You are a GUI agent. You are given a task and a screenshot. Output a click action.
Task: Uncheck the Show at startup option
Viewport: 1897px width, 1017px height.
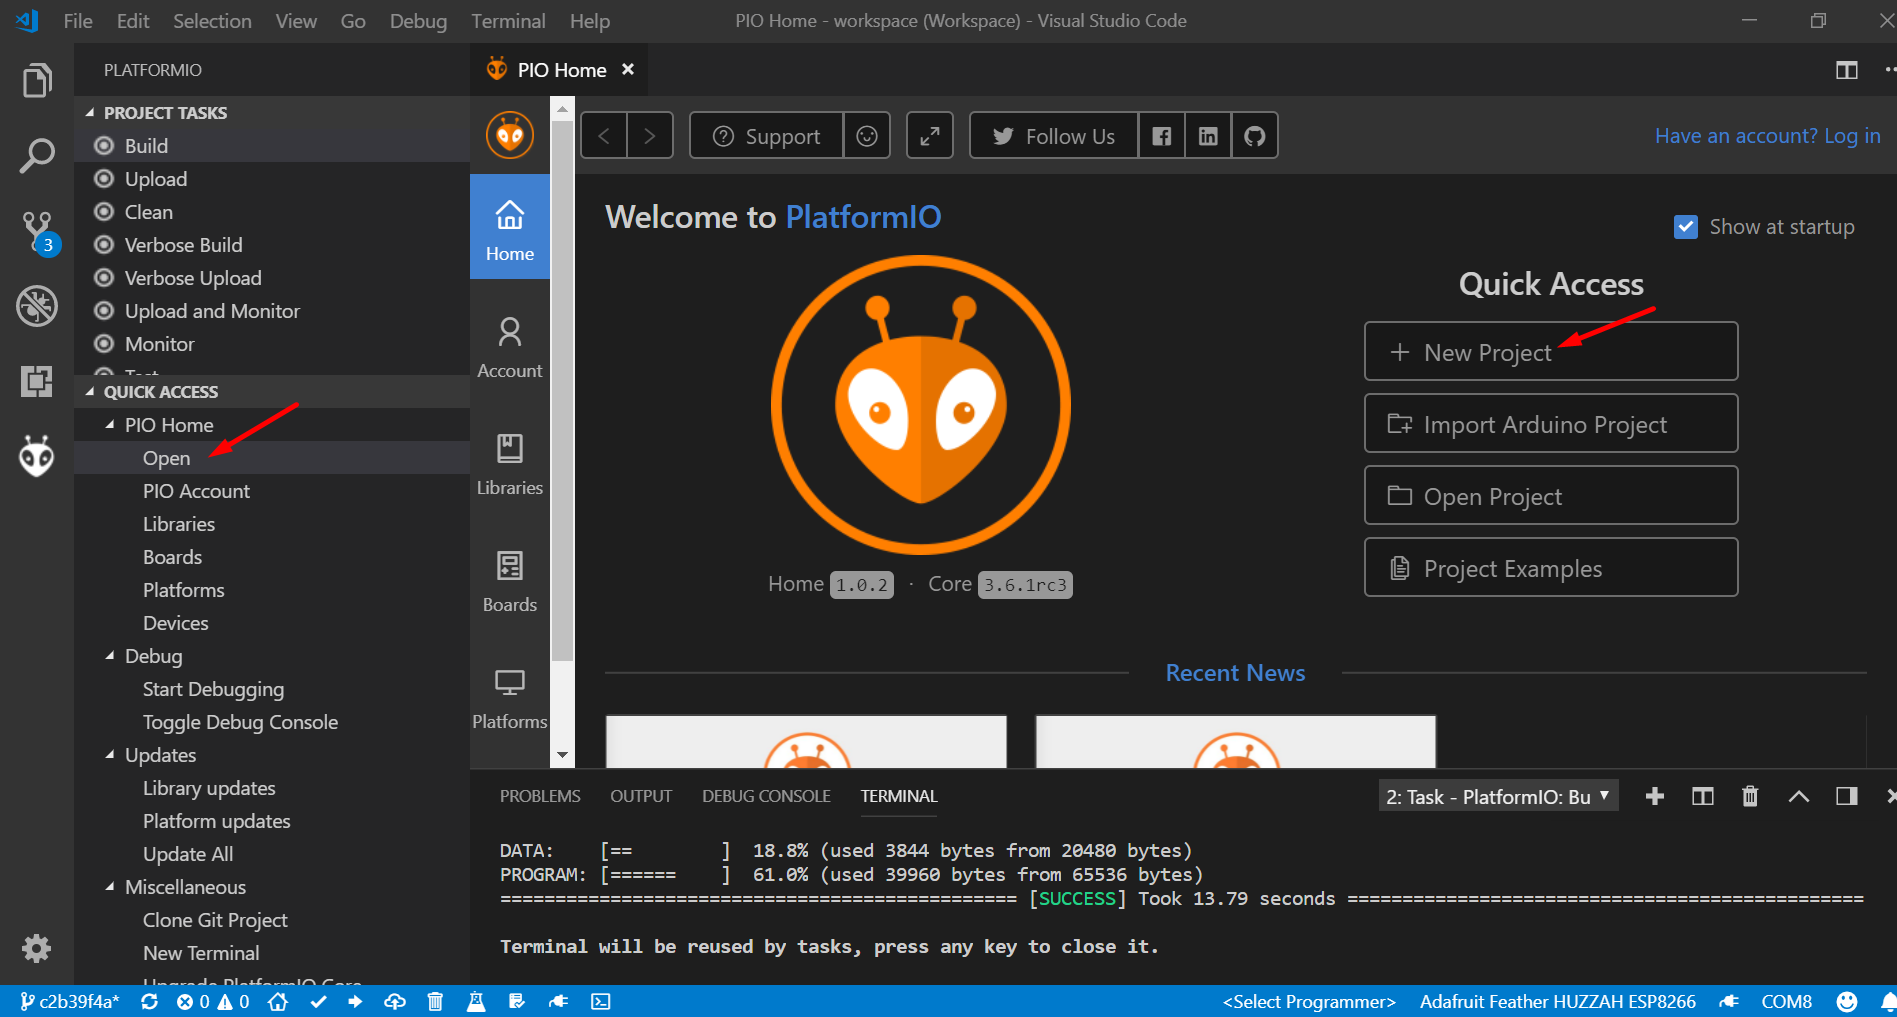(x=1686, y=226)
